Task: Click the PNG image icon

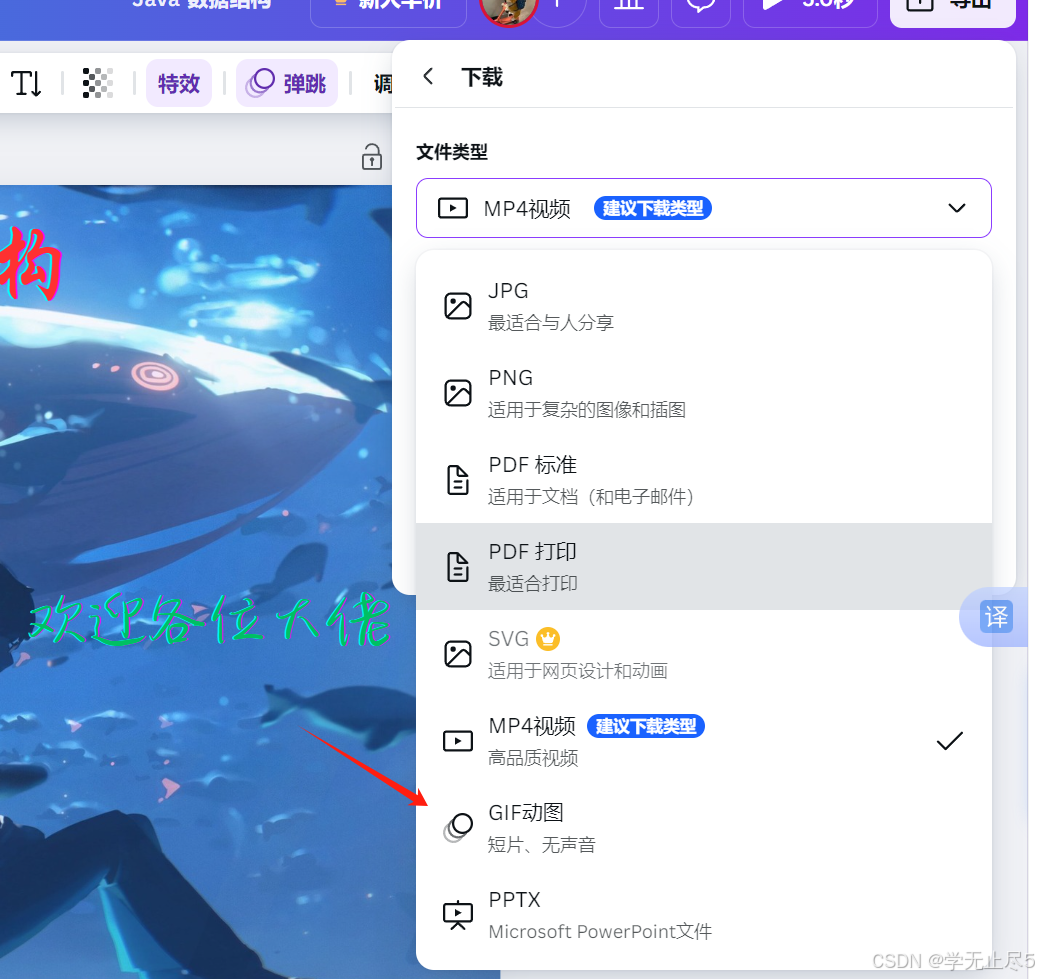Action: coord(458,393)
